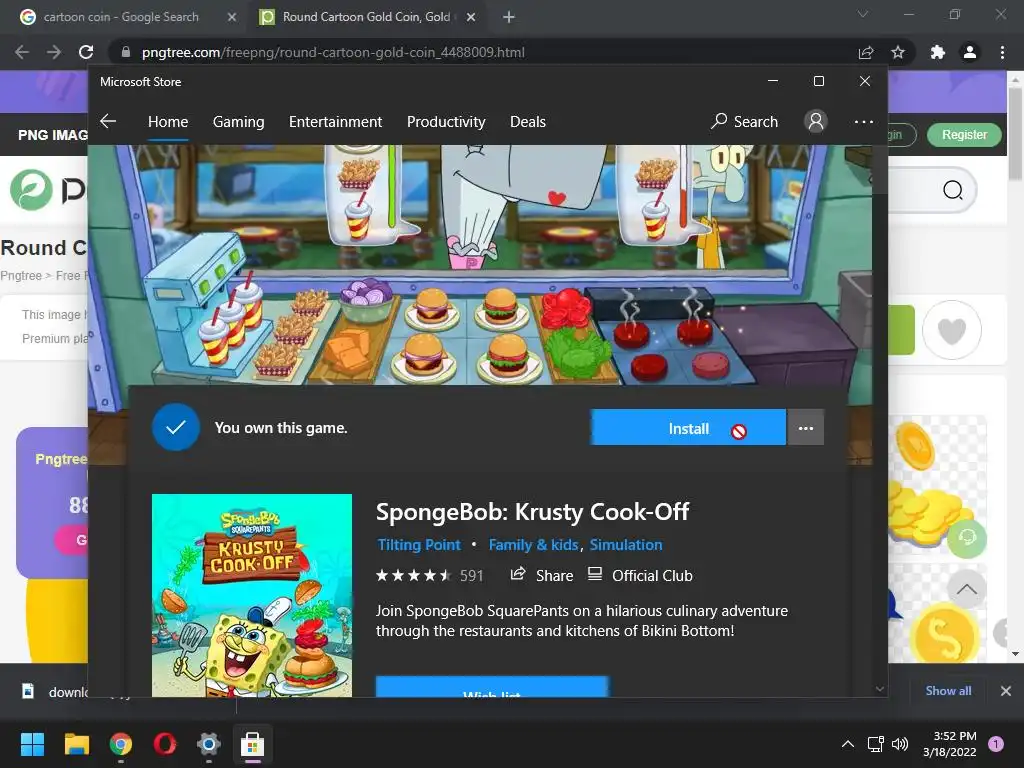Open the Tilting Point publisher link
Image resolution: width=1024 pixels, height=768 pixels.
[419, 545]
